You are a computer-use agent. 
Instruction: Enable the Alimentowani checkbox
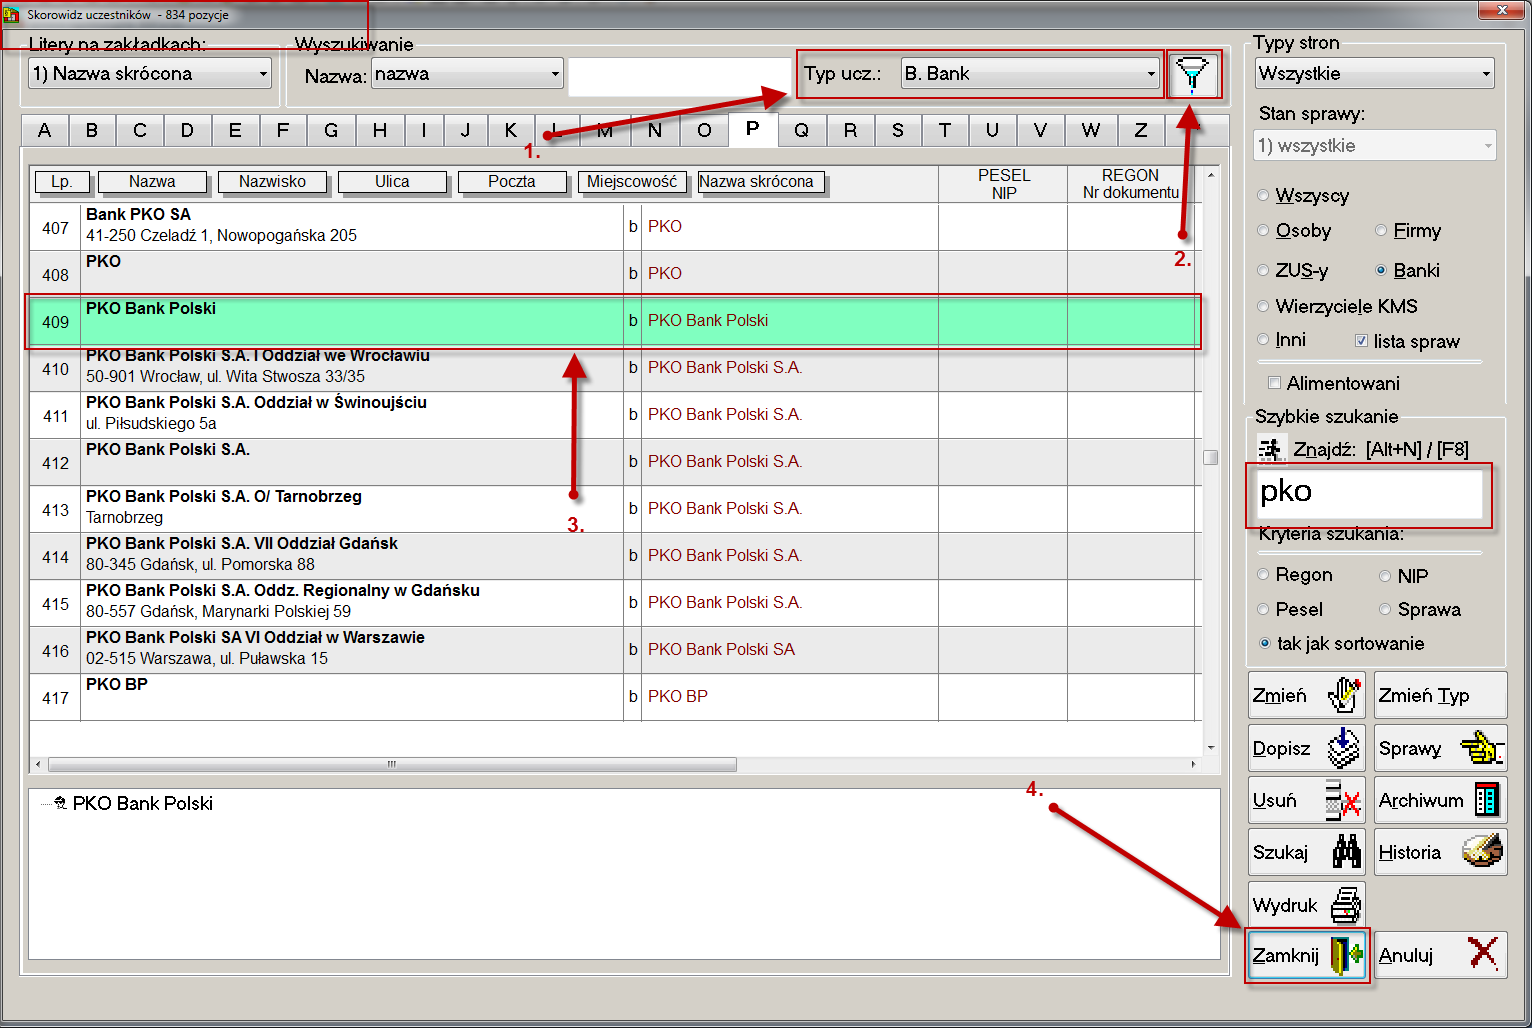[x=1274, y=383]
